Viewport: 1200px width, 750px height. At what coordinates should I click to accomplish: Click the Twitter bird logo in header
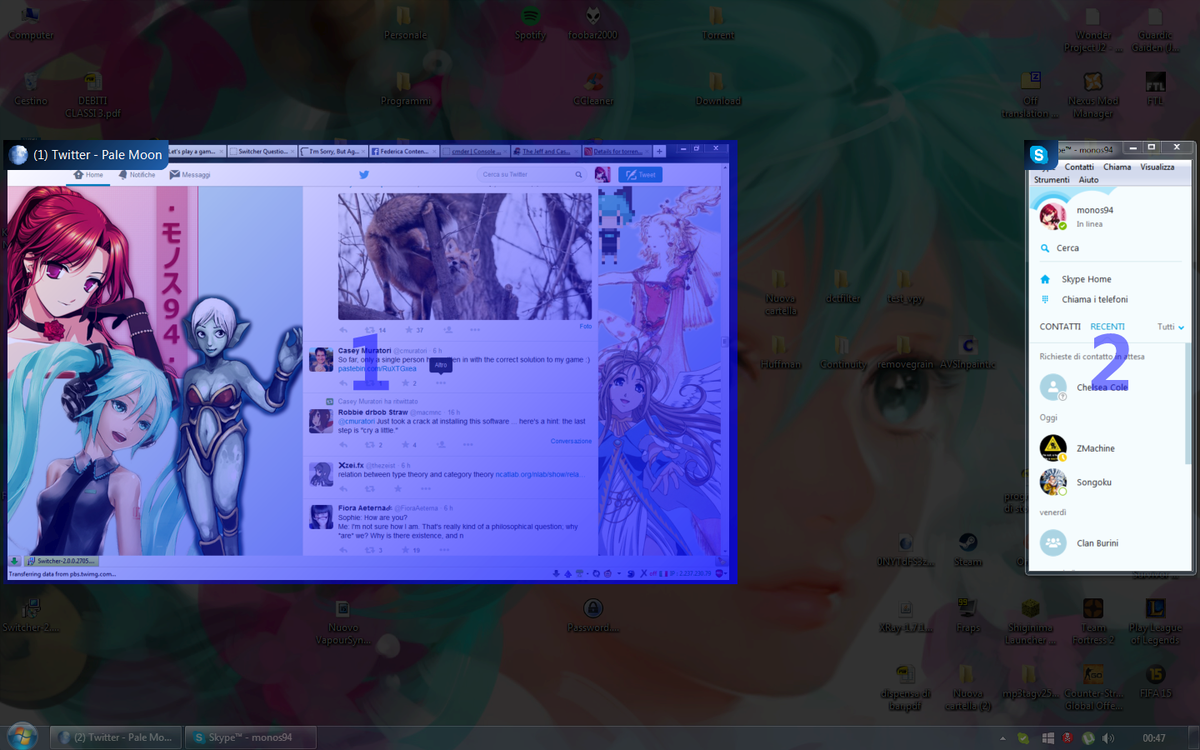(x=365, y=175)
